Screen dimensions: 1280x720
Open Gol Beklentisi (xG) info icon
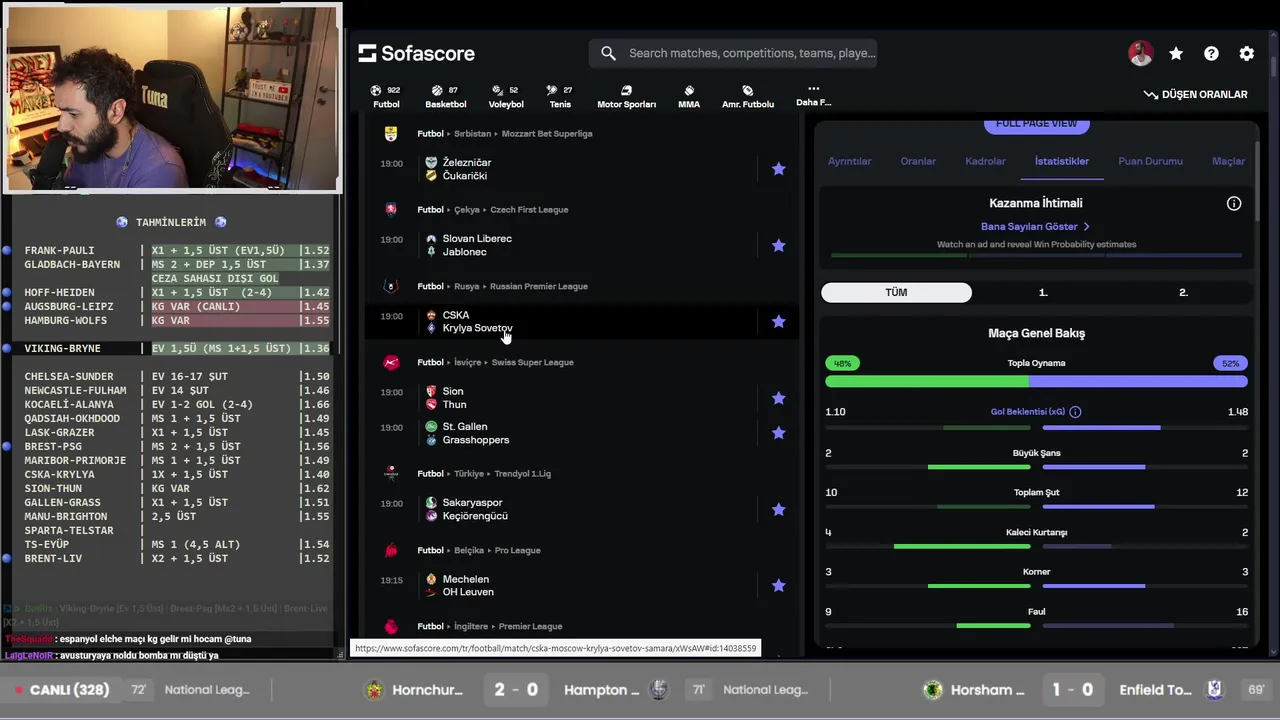(x=1075, y=412)
